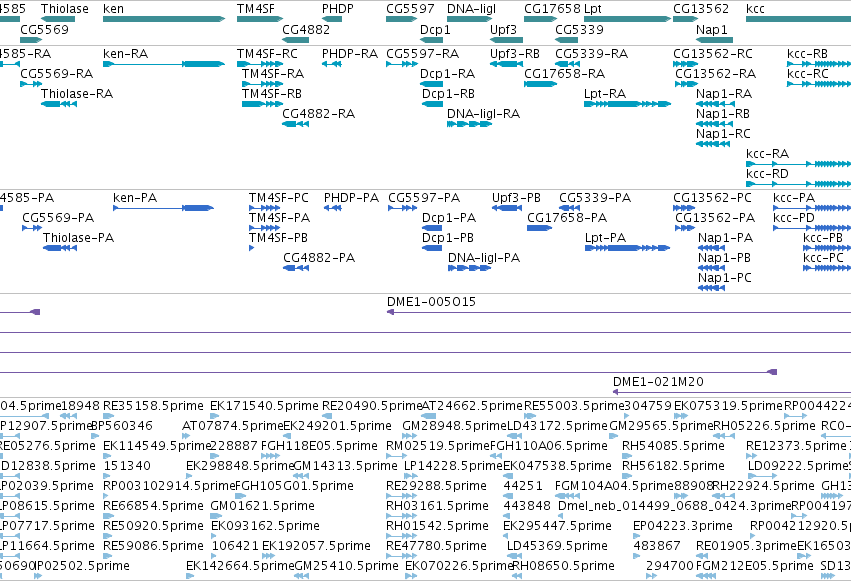
Task: Click the TM4SF-PB coding glyph
Action: tap(251, 248)
